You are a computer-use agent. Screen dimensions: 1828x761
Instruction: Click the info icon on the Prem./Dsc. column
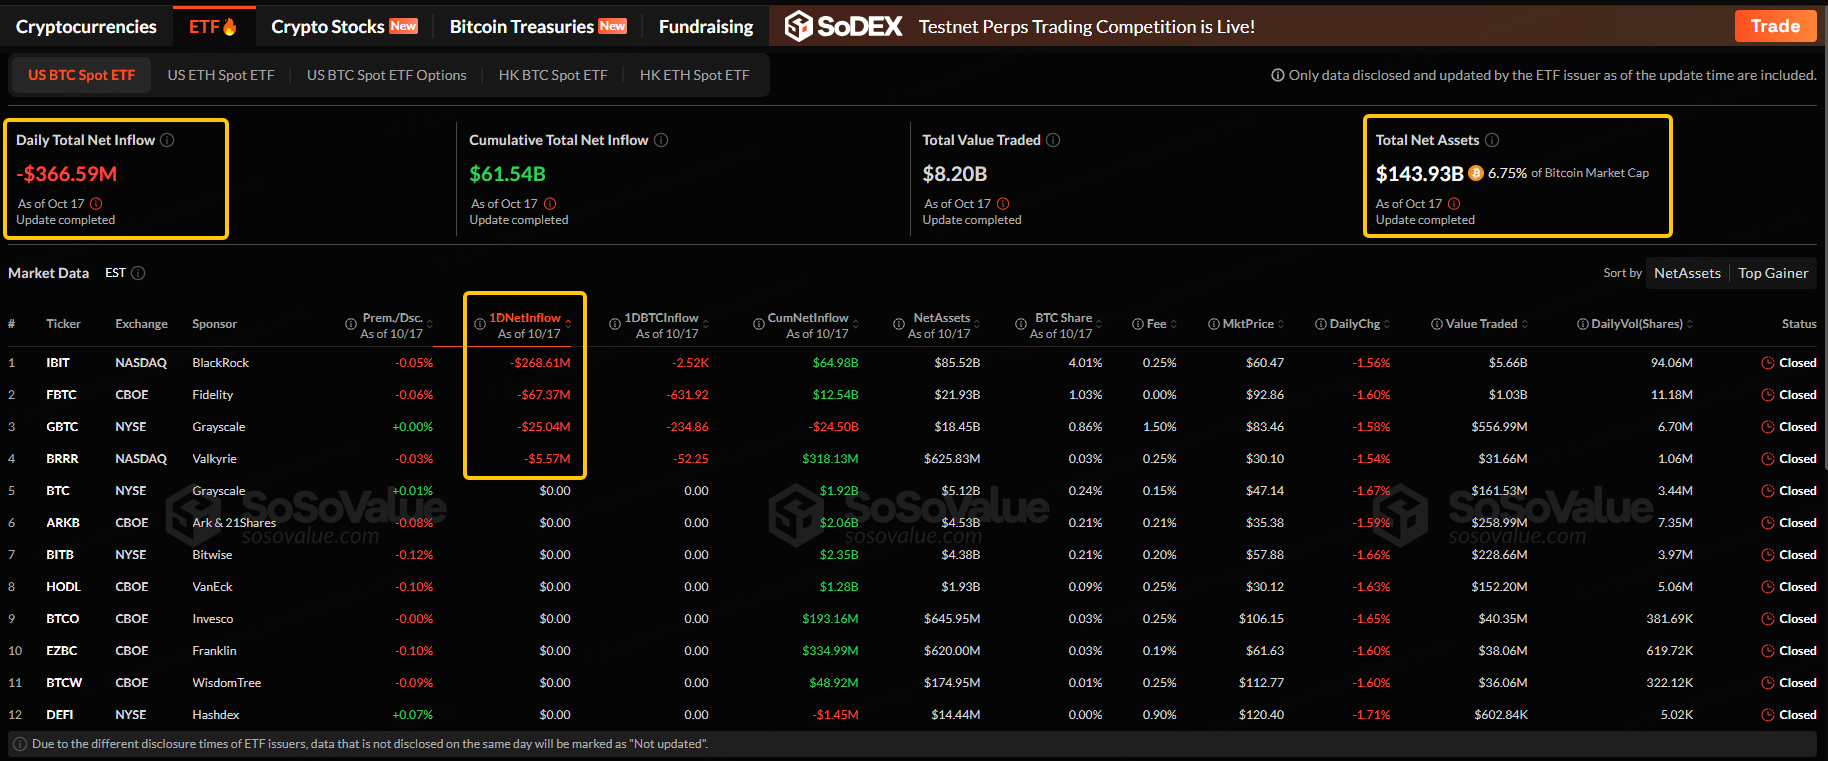[351, 324]
